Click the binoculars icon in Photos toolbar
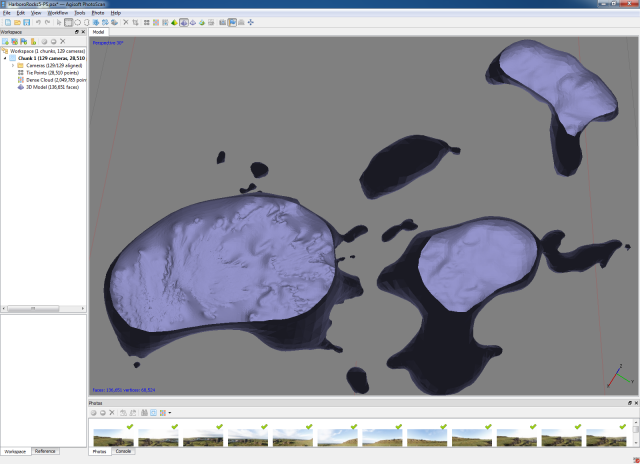 tap(144, 413)
